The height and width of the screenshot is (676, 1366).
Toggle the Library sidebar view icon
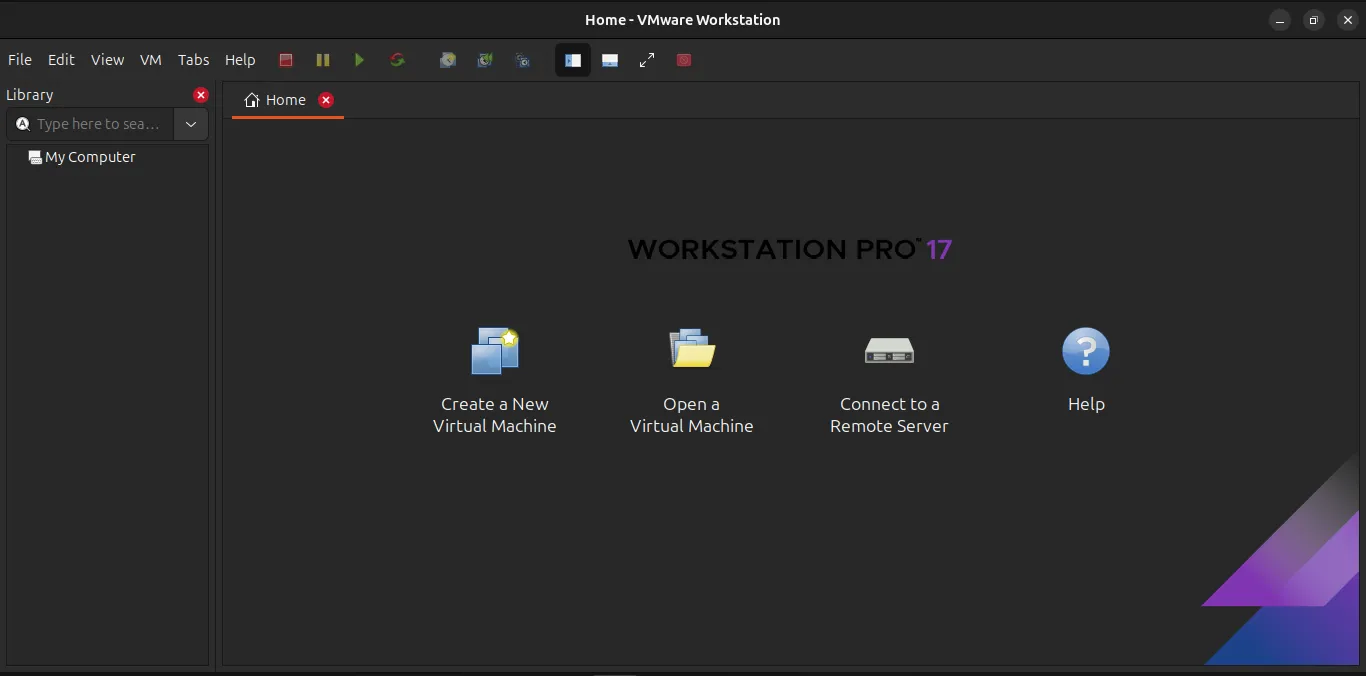click(573, 60)
